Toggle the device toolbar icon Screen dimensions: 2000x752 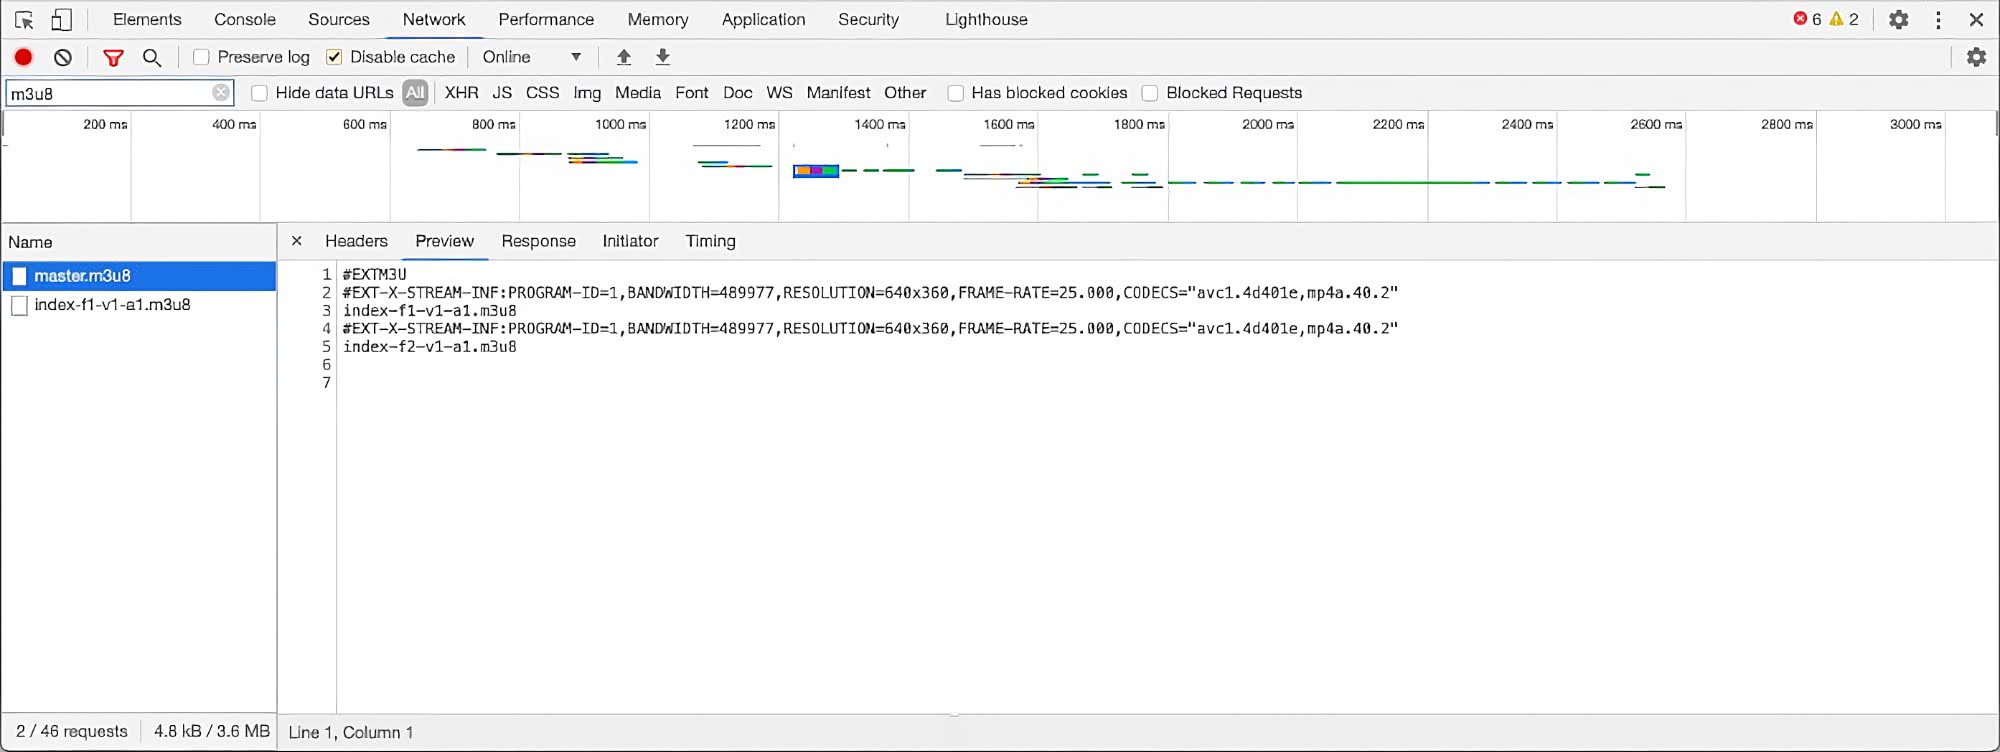tap(61, 20)
